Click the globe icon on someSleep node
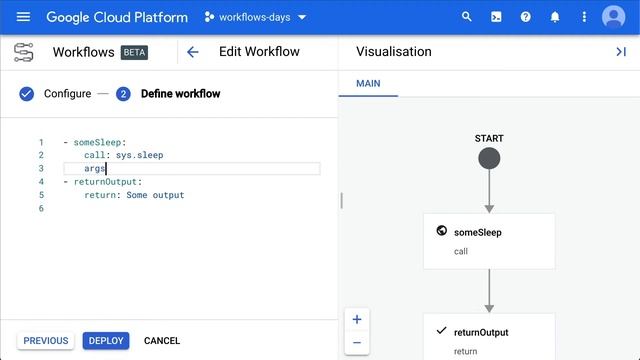Screen dimensions: 640x360 [441, 231]
